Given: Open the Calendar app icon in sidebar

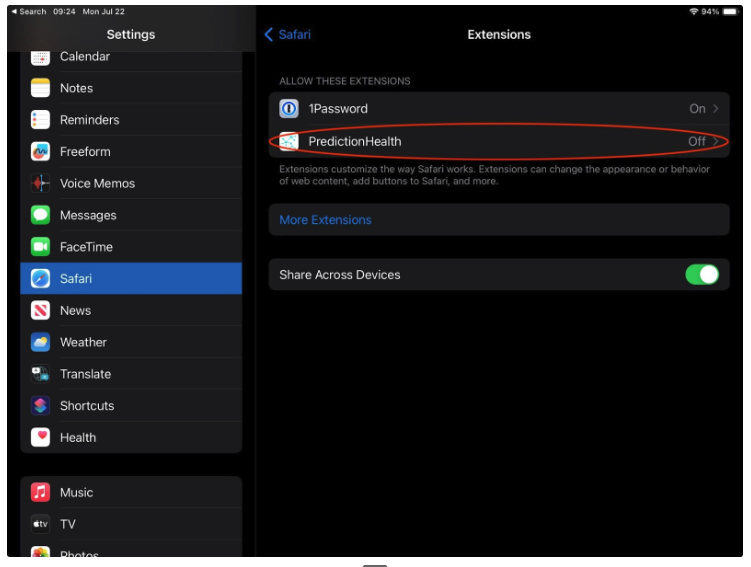Looking at the screenshot, I should pyautogui.click(x=40, y=57).
